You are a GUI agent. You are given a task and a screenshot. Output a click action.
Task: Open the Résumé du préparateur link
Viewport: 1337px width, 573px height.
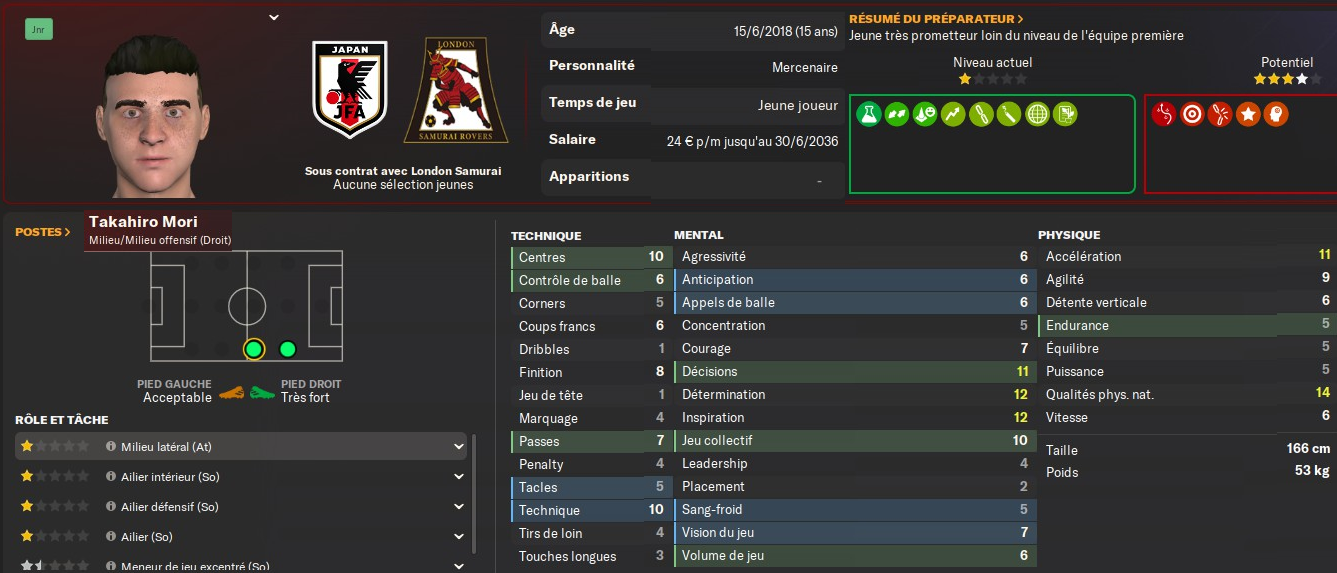tap(936, 19)
